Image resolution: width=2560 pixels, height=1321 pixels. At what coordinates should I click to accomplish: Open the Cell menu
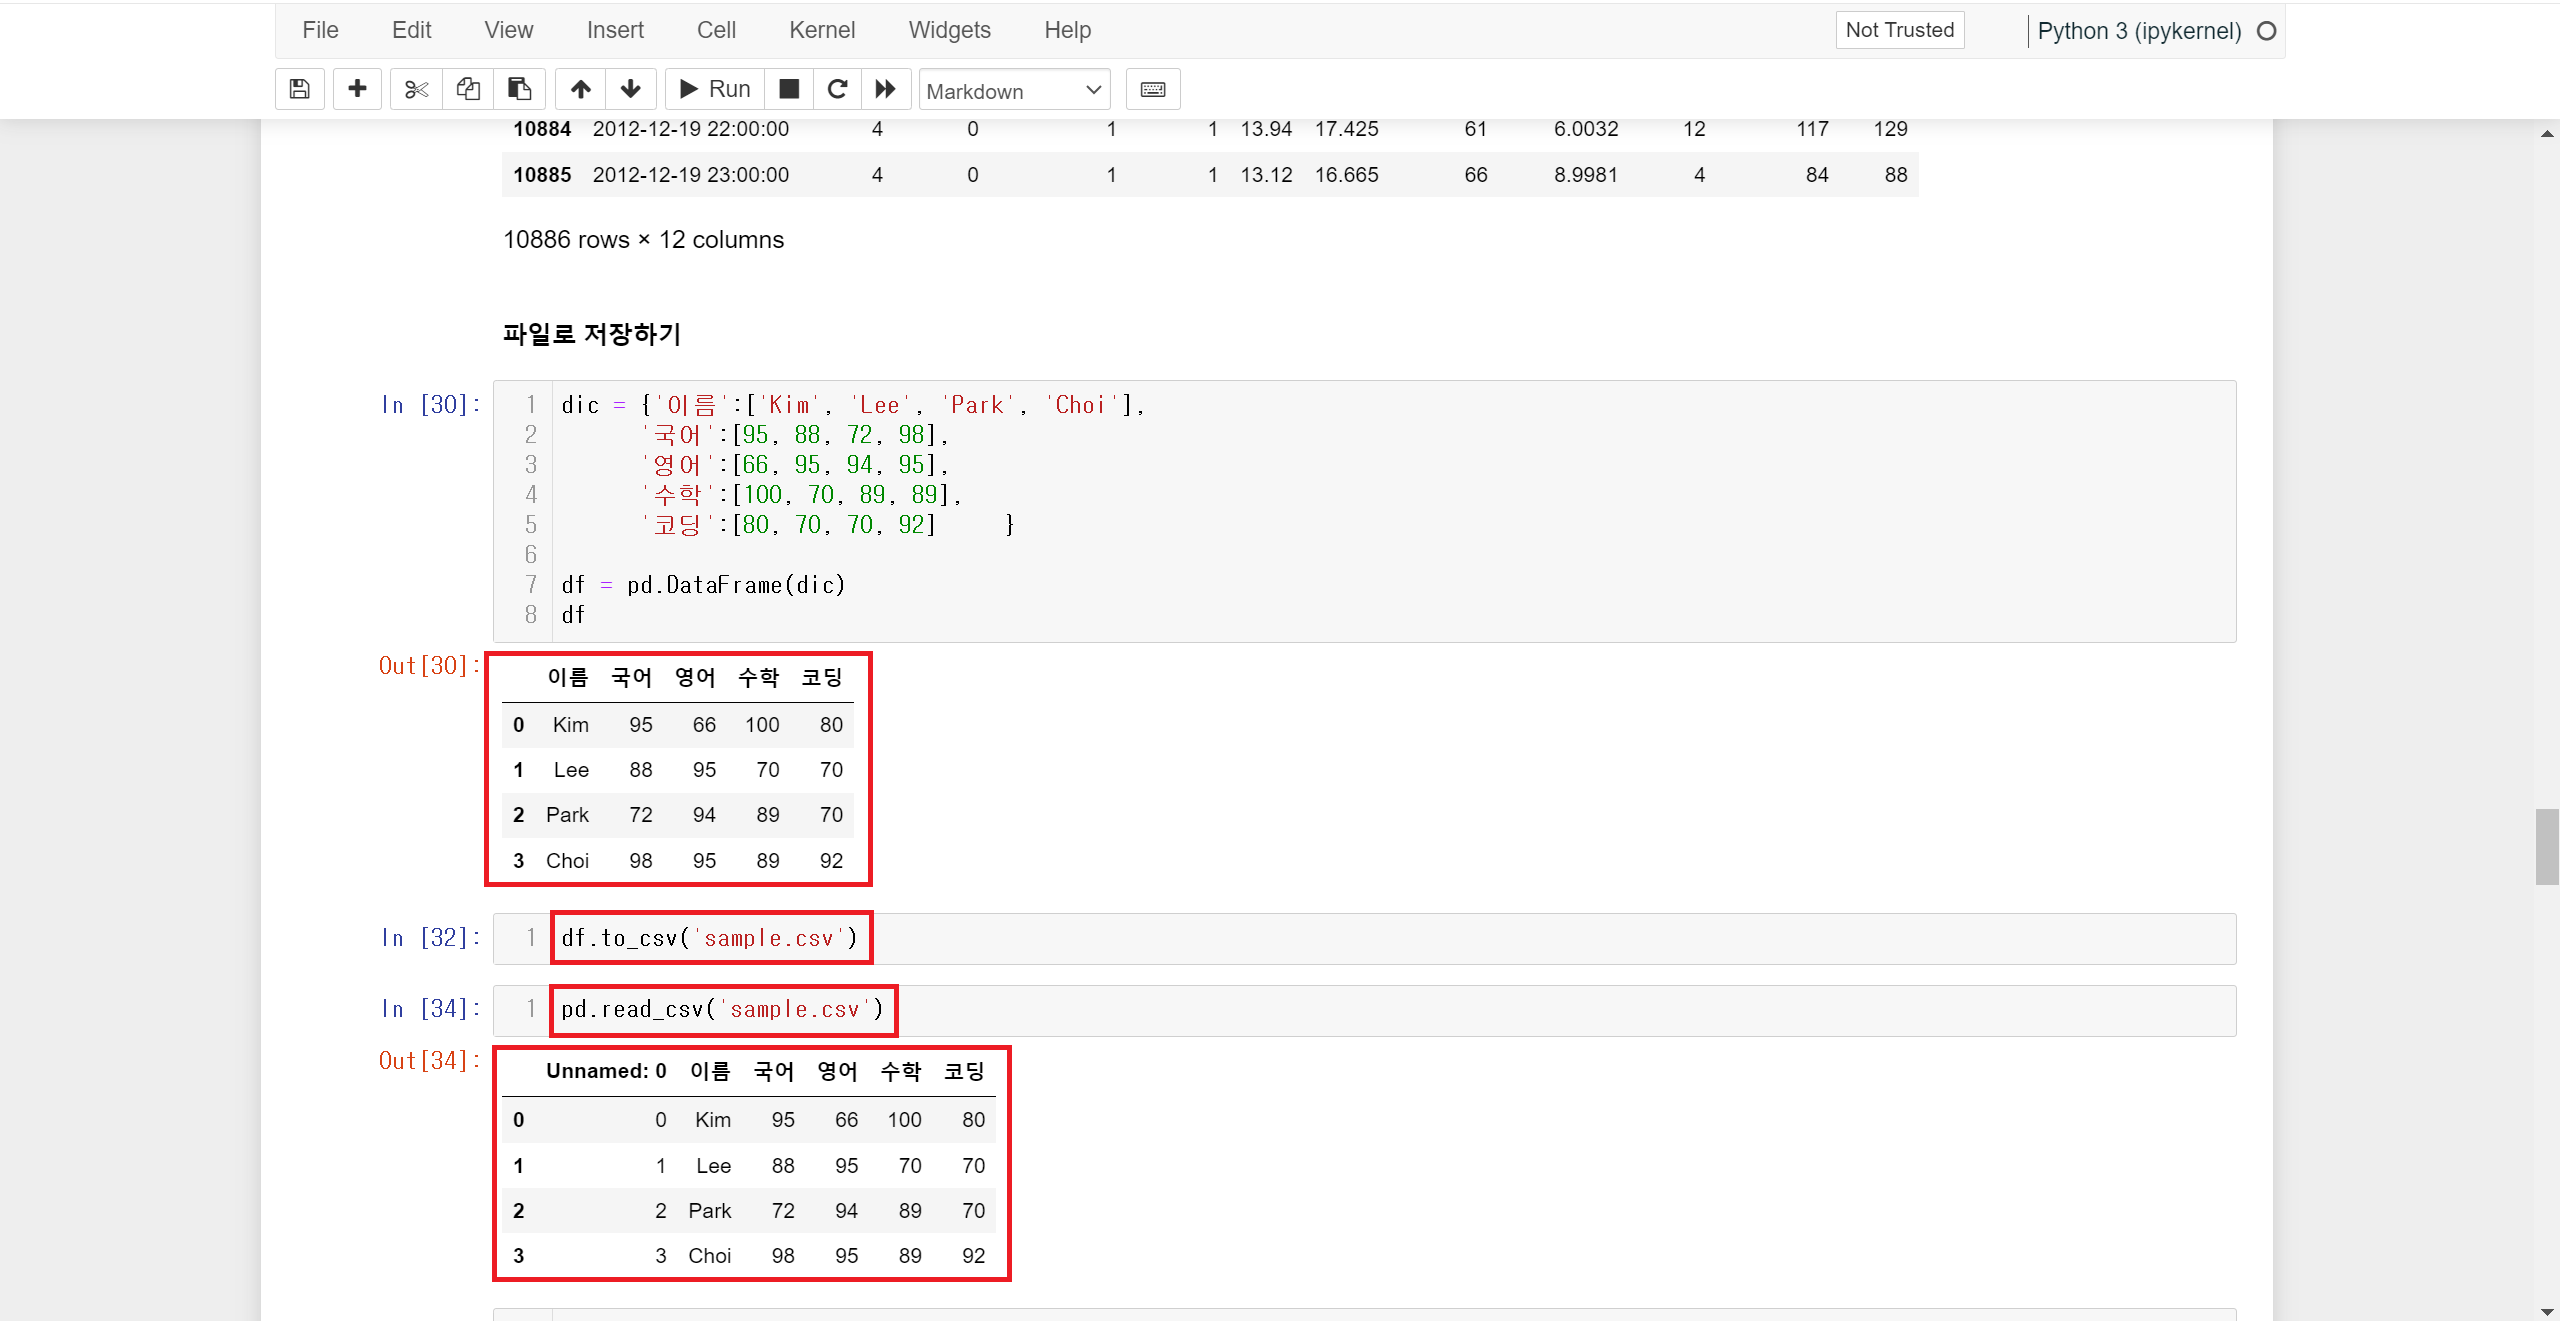coord(716,30)
